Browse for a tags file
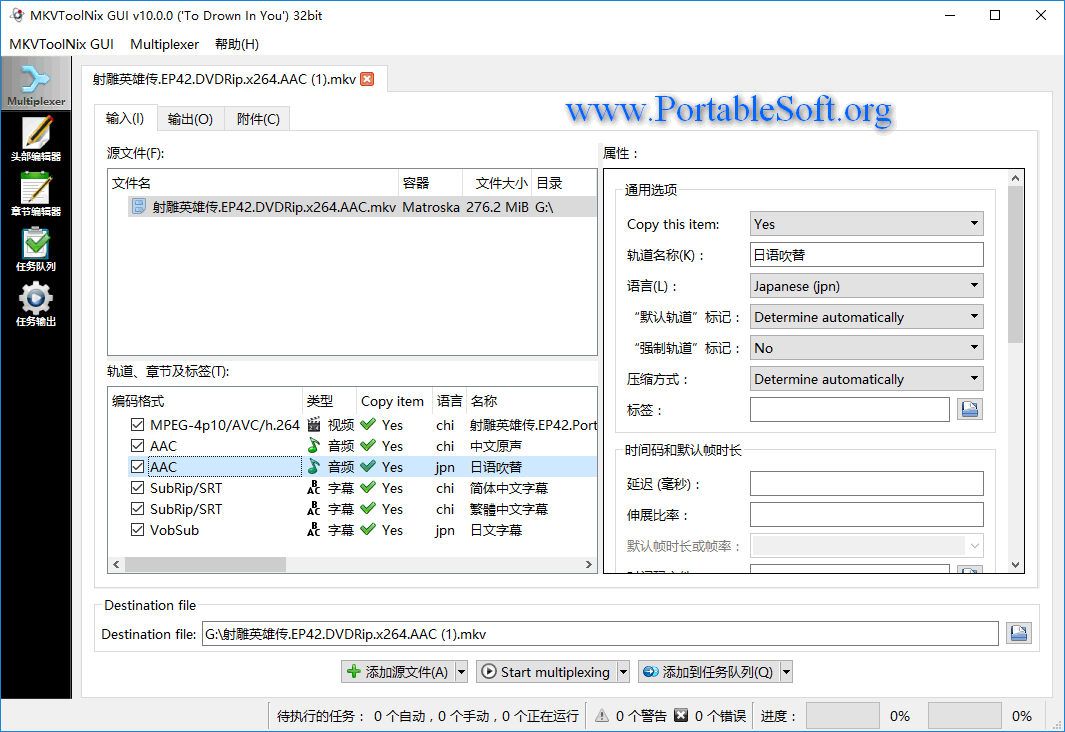1065x732 pixels. [x=969, y=409]
